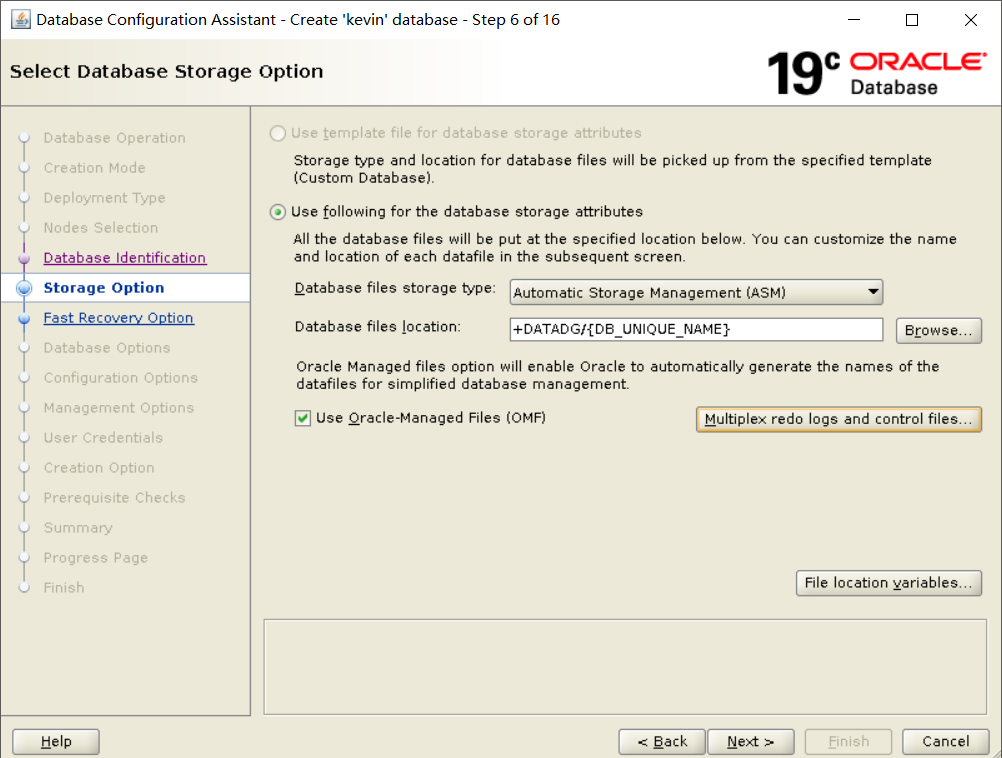Image resolution: width=1002 pixels, height=758 pixels.
Task: Open Database files storage type dropdown
Action: pos(696,292)
